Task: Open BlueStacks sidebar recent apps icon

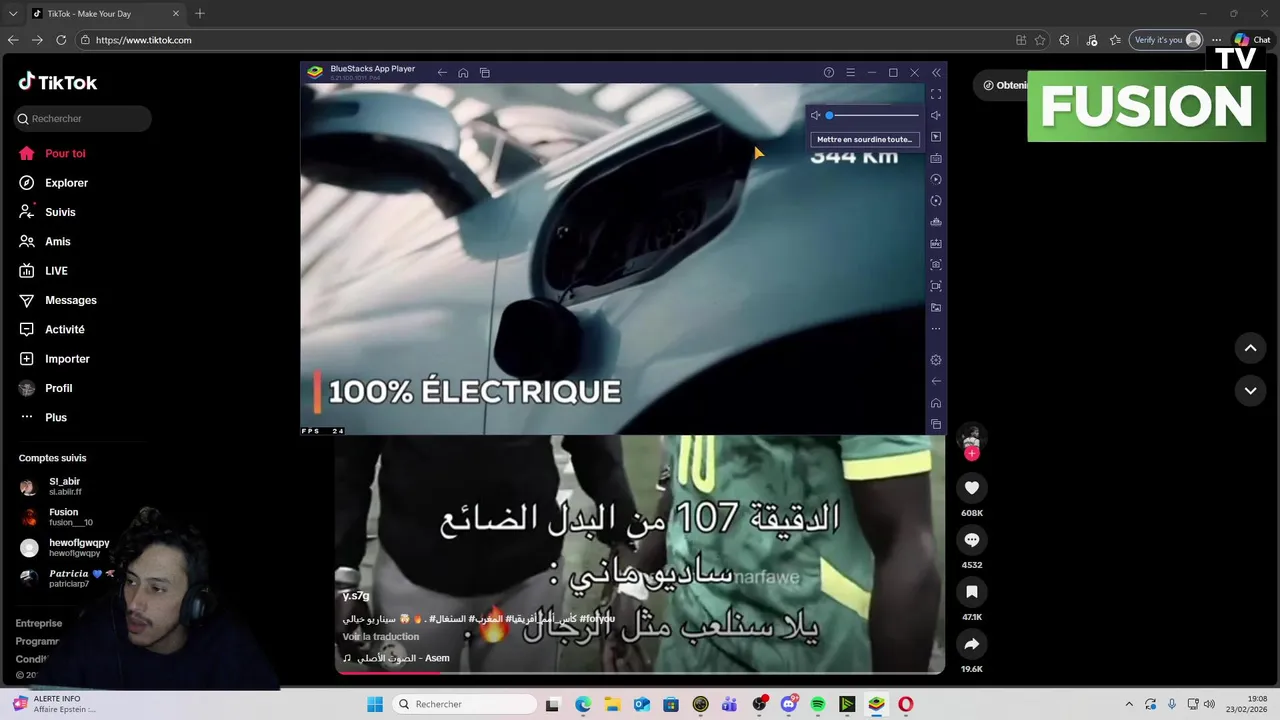Action: (936, 424)
